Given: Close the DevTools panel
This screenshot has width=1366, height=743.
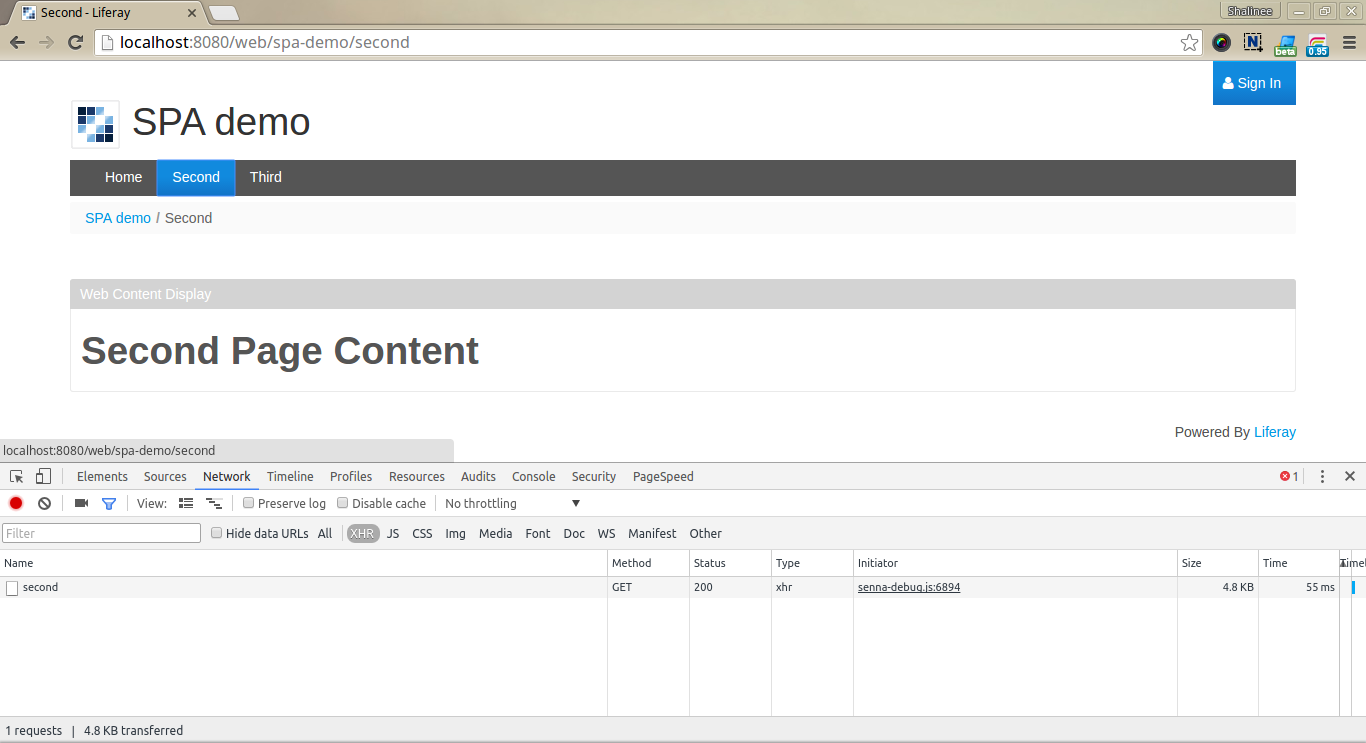Looking at the screenshot, I should click(x=1350, y=476).
